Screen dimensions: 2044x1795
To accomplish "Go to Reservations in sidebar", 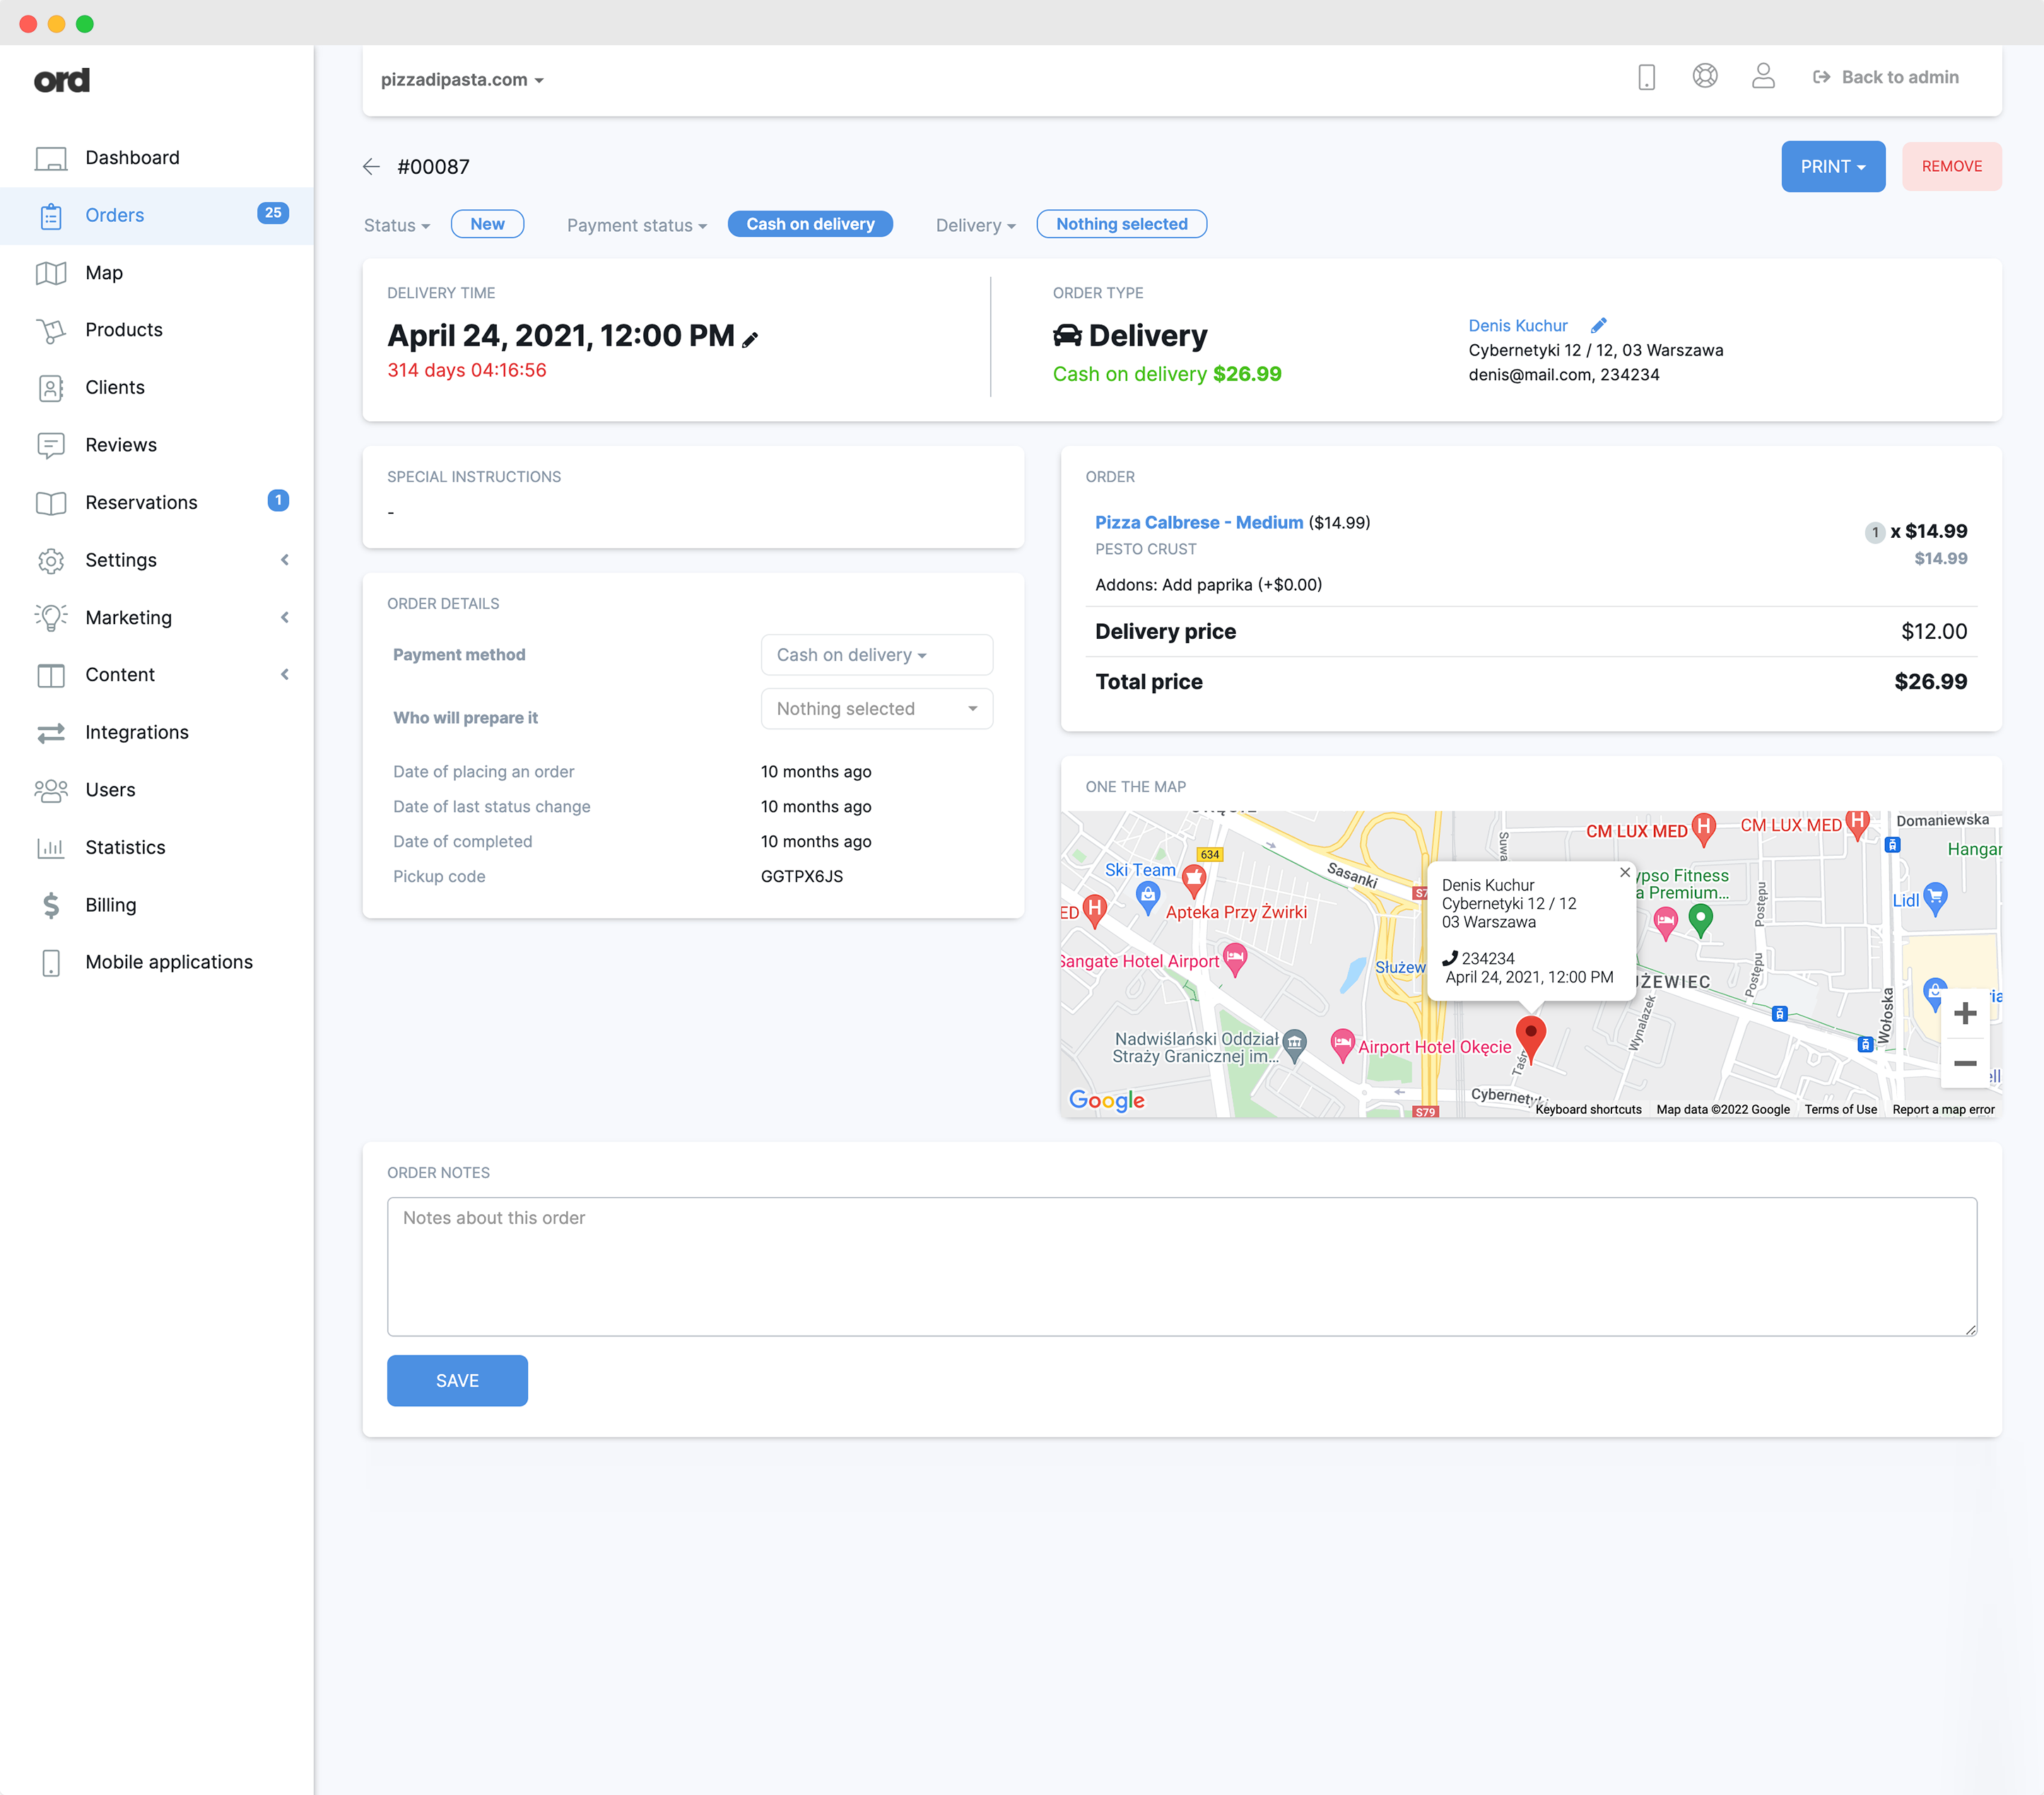I will 141,502.
